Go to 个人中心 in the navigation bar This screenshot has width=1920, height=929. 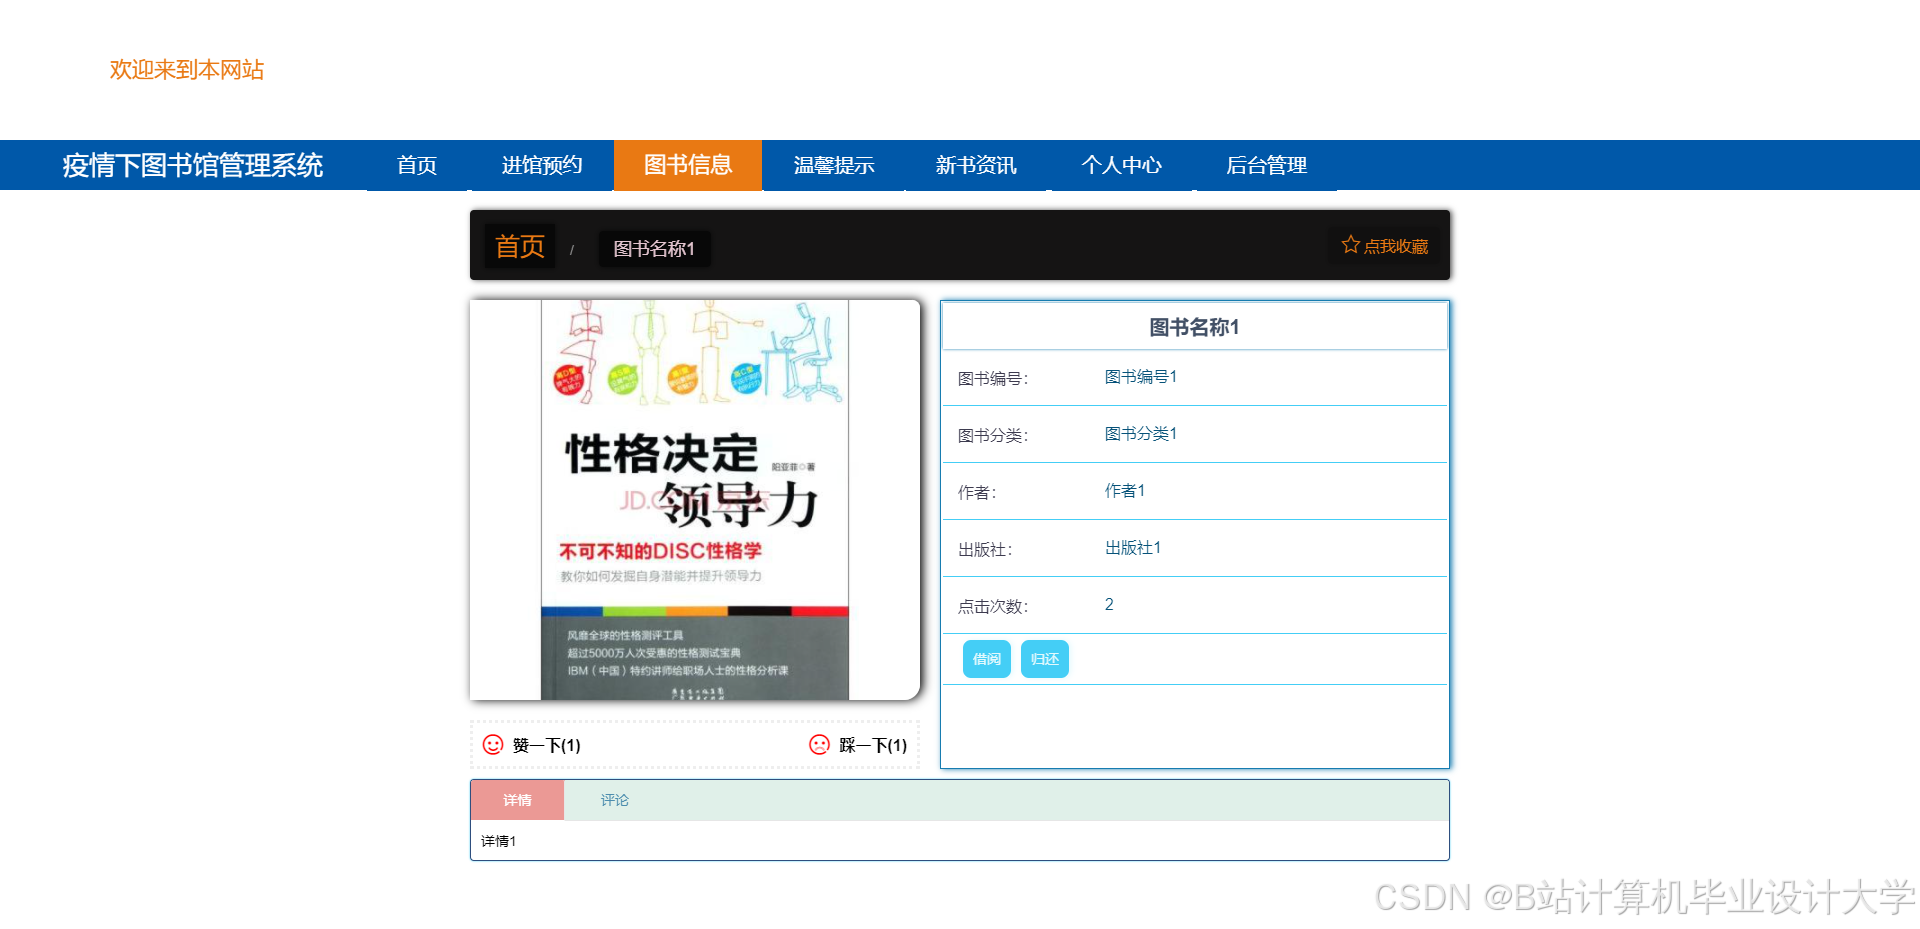(1122, 165)
